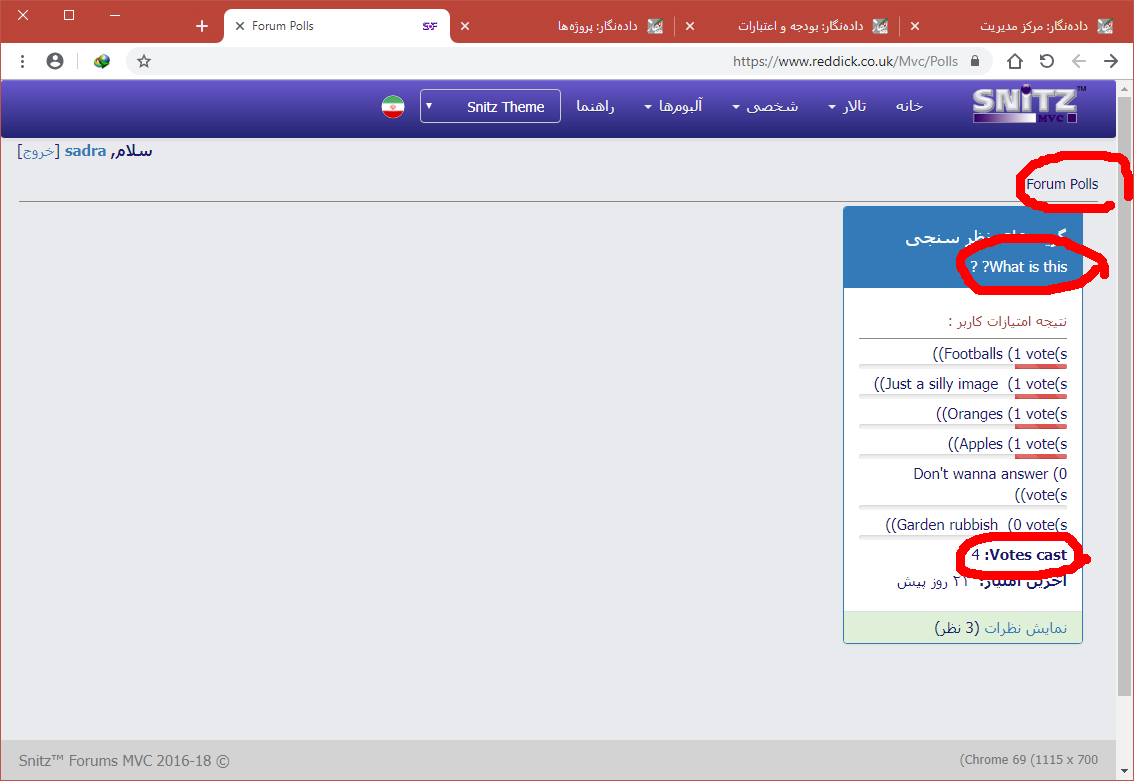
Task: Bookmark this page with the star icon
Action: 144,61
